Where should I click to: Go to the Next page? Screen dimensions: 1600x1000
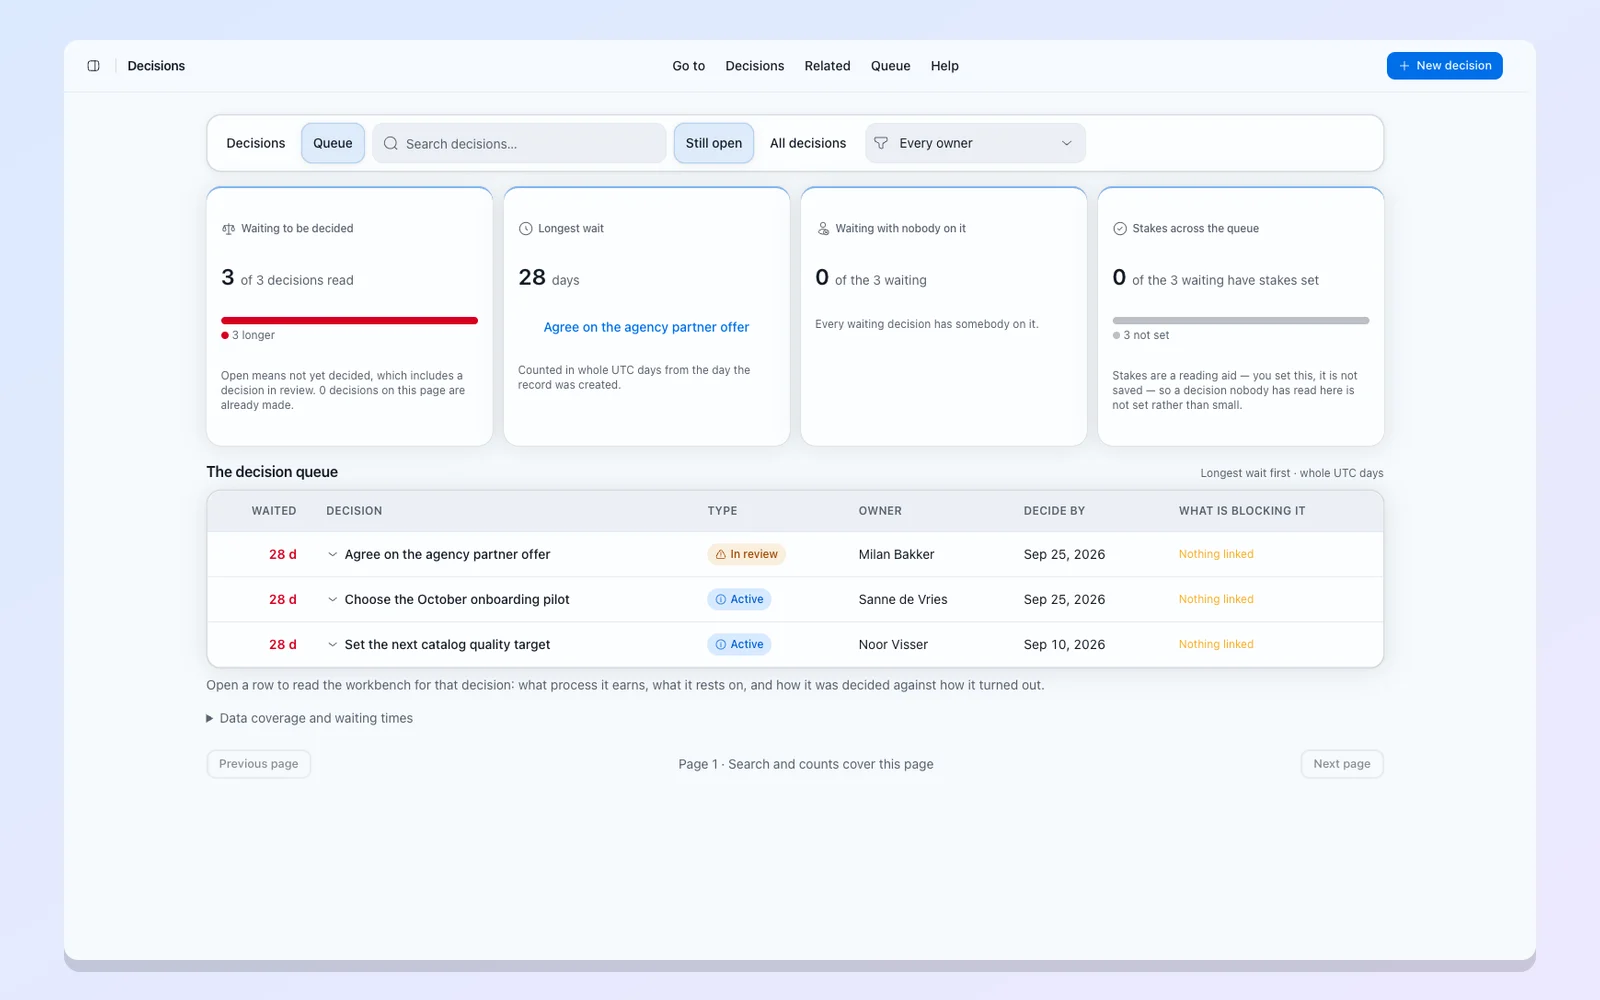pos(1342,764)
